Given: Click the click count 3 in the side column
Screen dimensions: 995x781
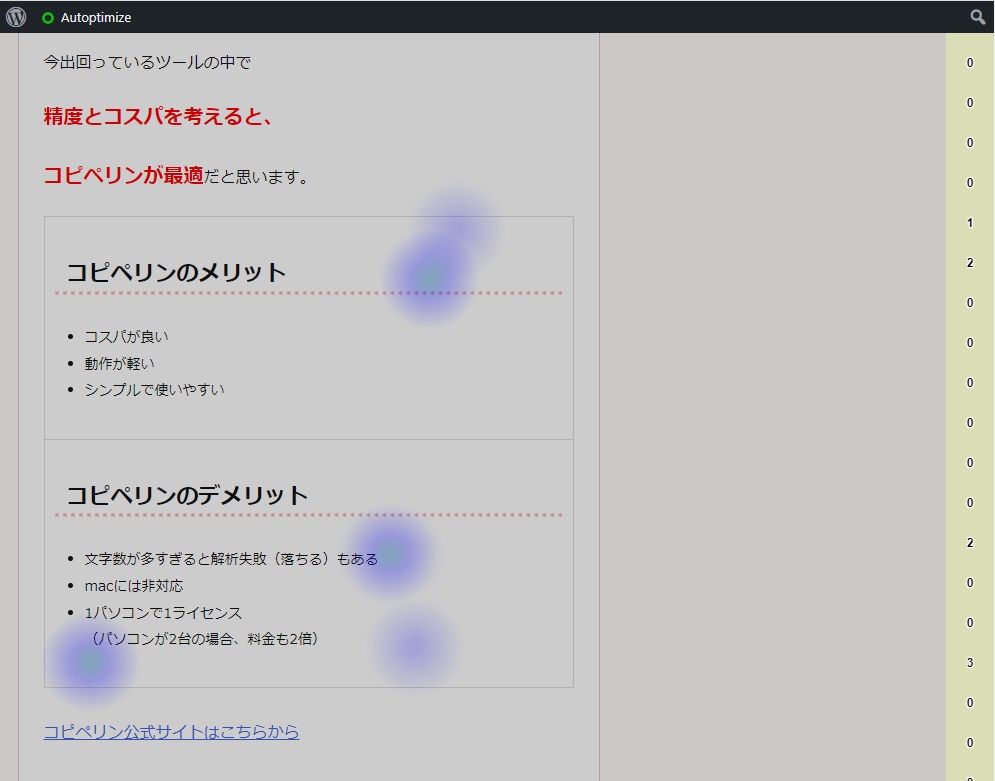Looking at the screenshot, I should point(970,662).
